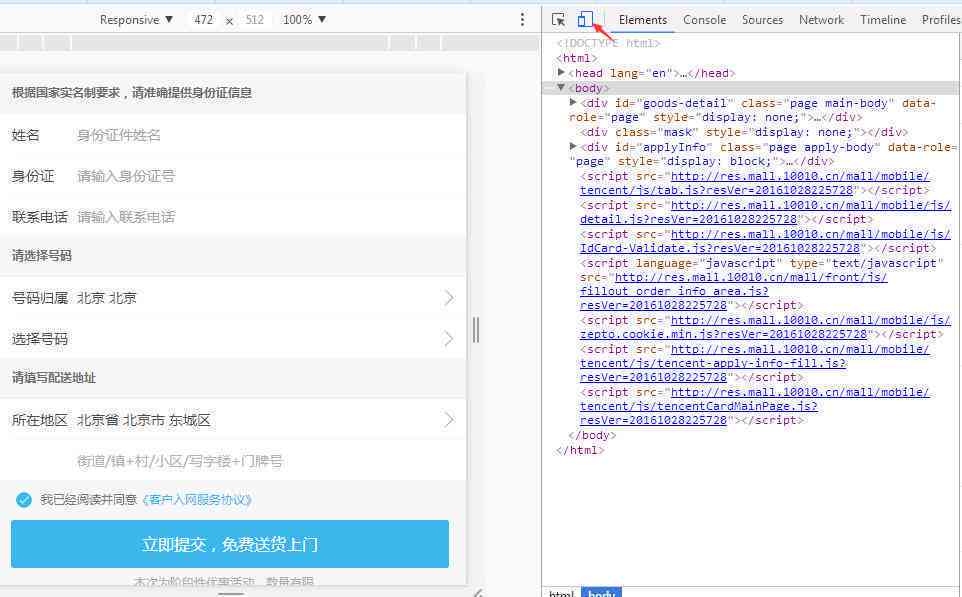
Task: Open the 所在地区 row chevron
Action: tap(449, 420)
